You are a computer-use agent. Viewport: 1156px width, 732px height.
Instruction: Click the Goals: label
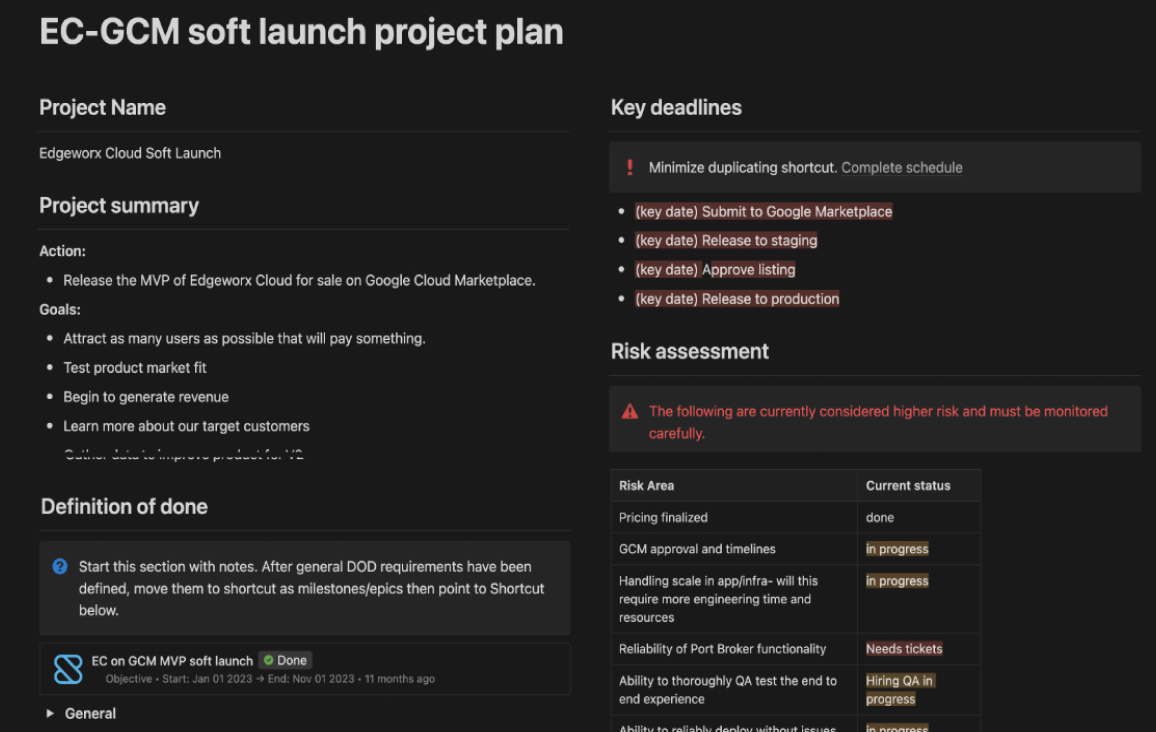[60, 310]
